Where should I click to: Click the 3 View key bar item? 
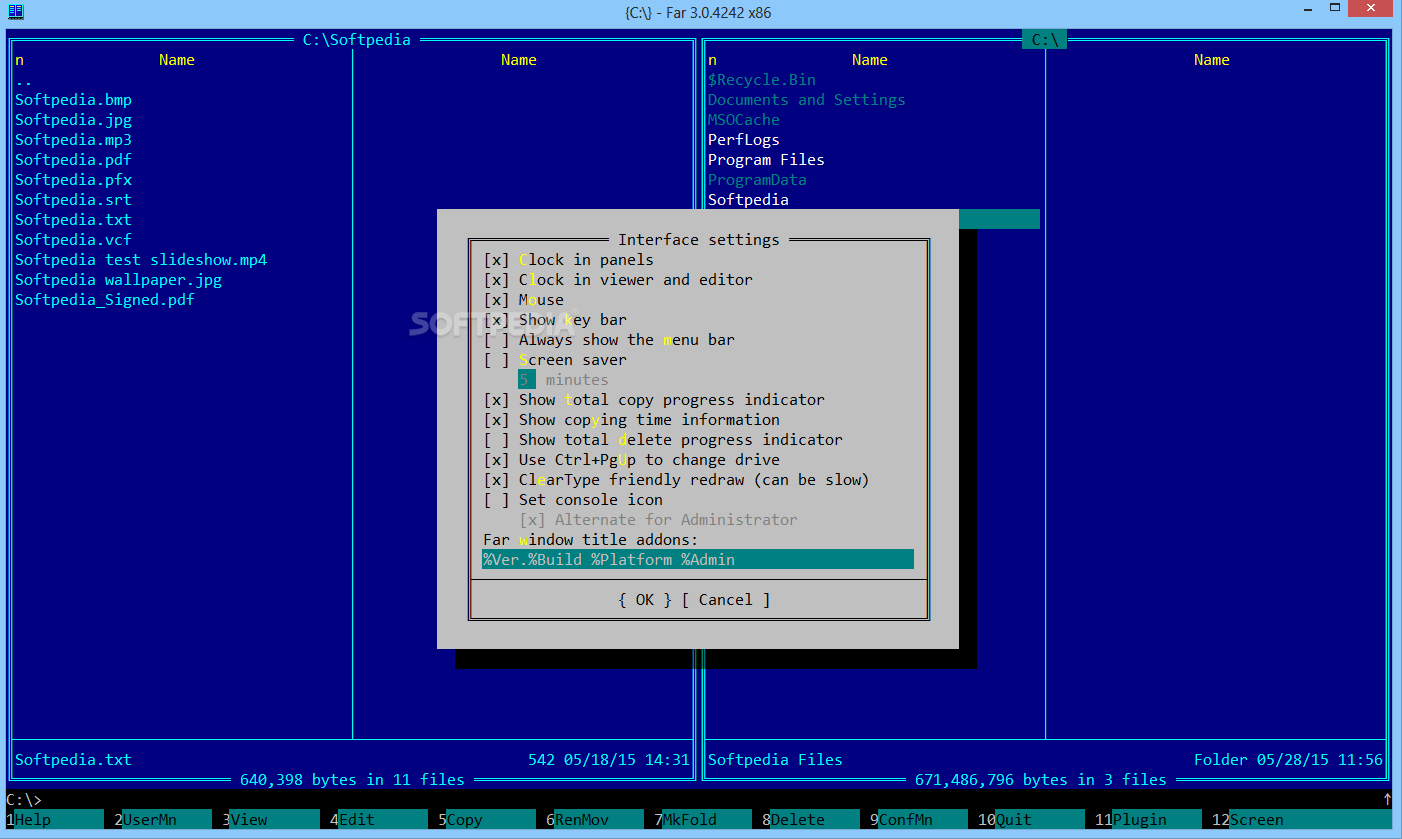pyautogui.click(x=270, y=820)
